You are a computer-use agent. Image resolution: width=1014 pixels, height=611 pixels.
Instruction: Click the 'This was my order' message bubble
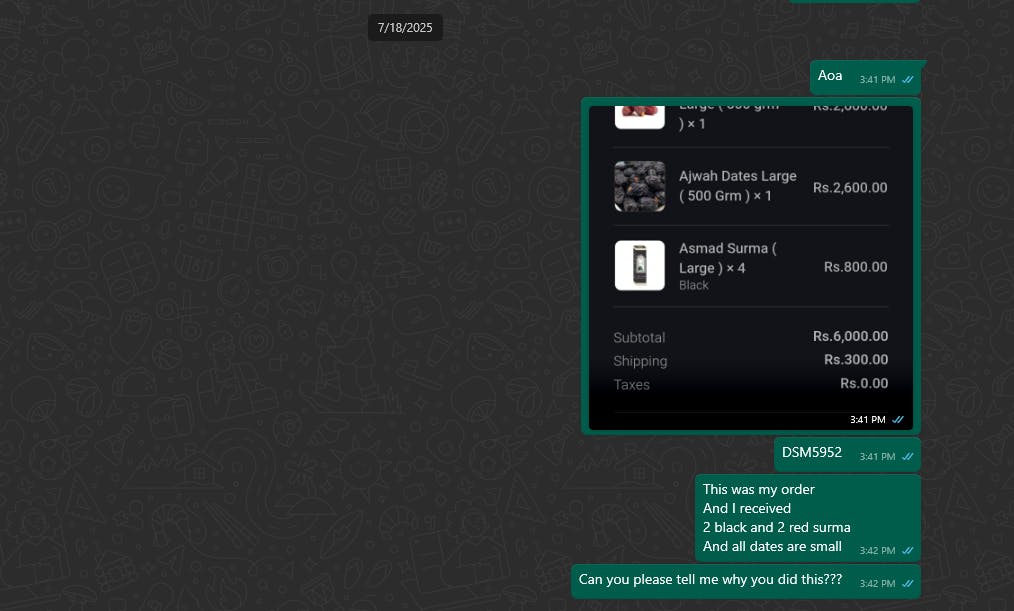[x=808, y=518]
